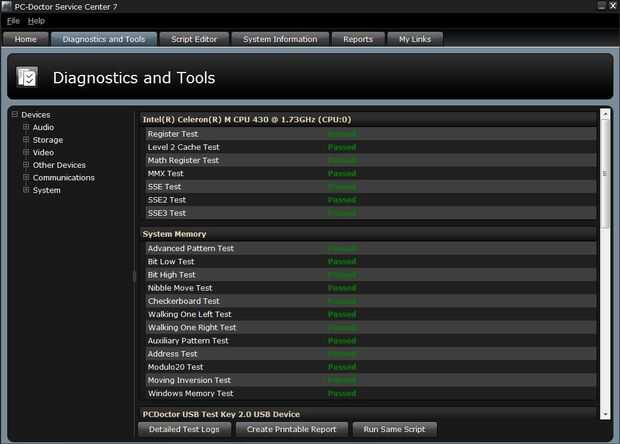This screenshot has width=620, height=444.
Task: Expand the Video device category
Action: coord(26,152)
